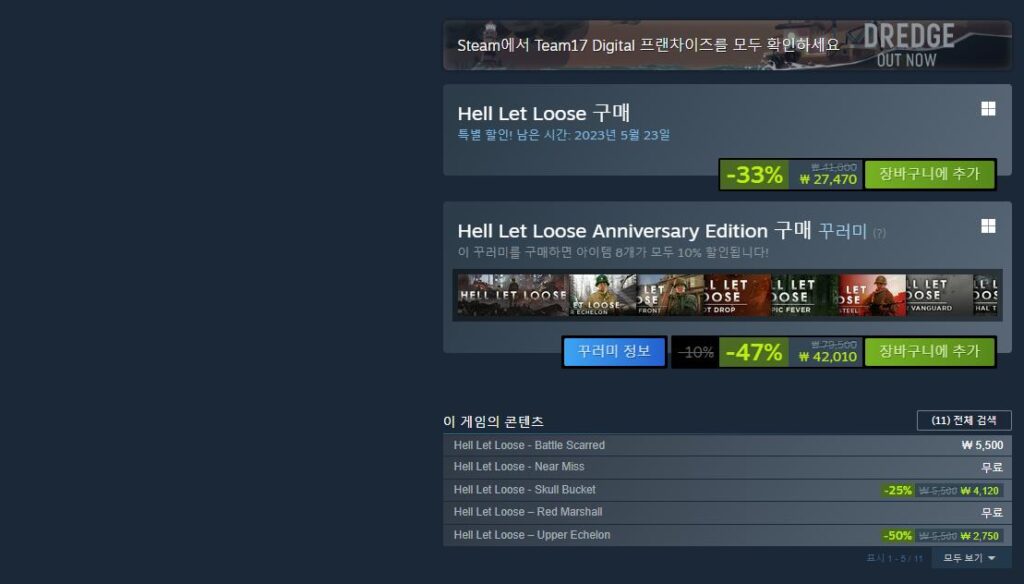Open Hell Let Loose - Skull Bucket DLC

coord(727,490)
